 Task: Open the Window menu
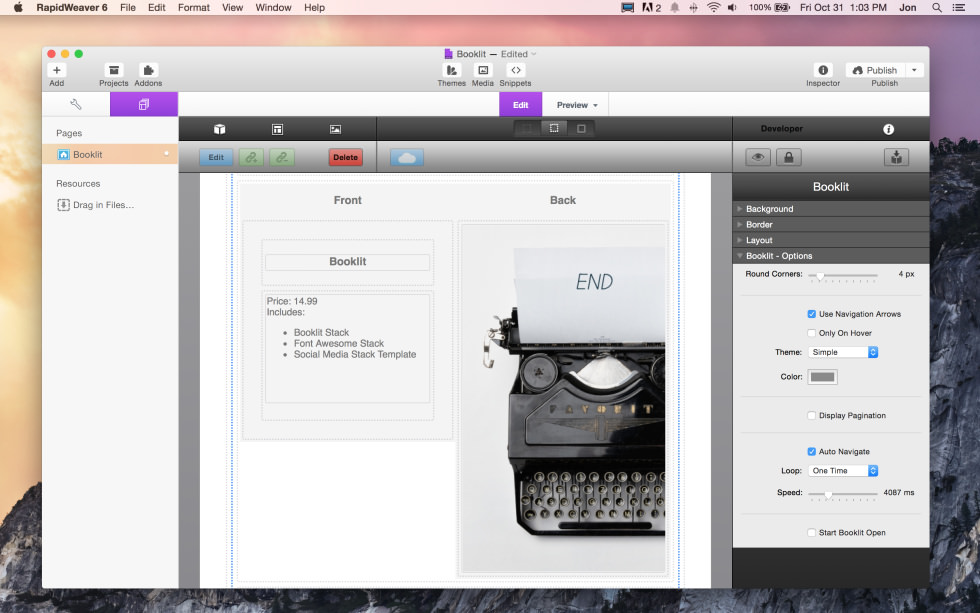[273, 7]
